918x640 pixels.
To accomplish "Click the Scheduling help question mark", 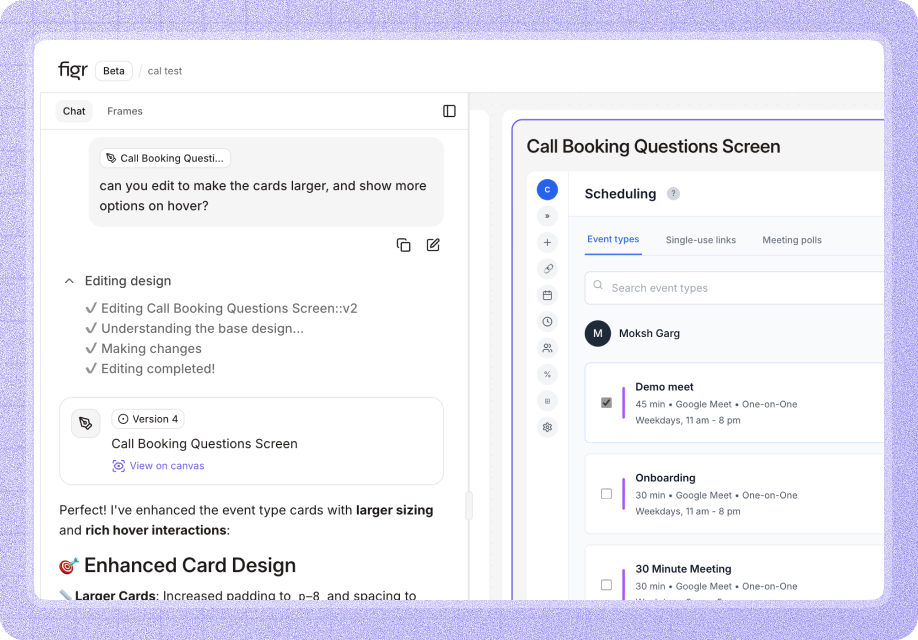I will point(673,194).
